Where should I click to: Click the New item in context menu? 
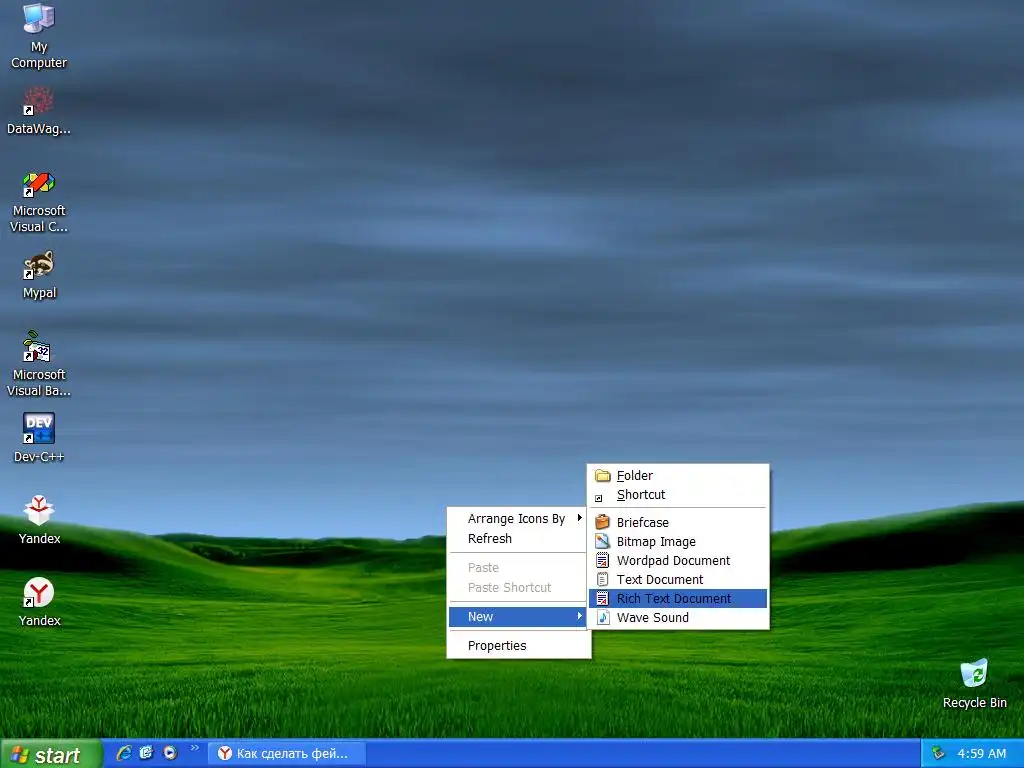point(517,616)
